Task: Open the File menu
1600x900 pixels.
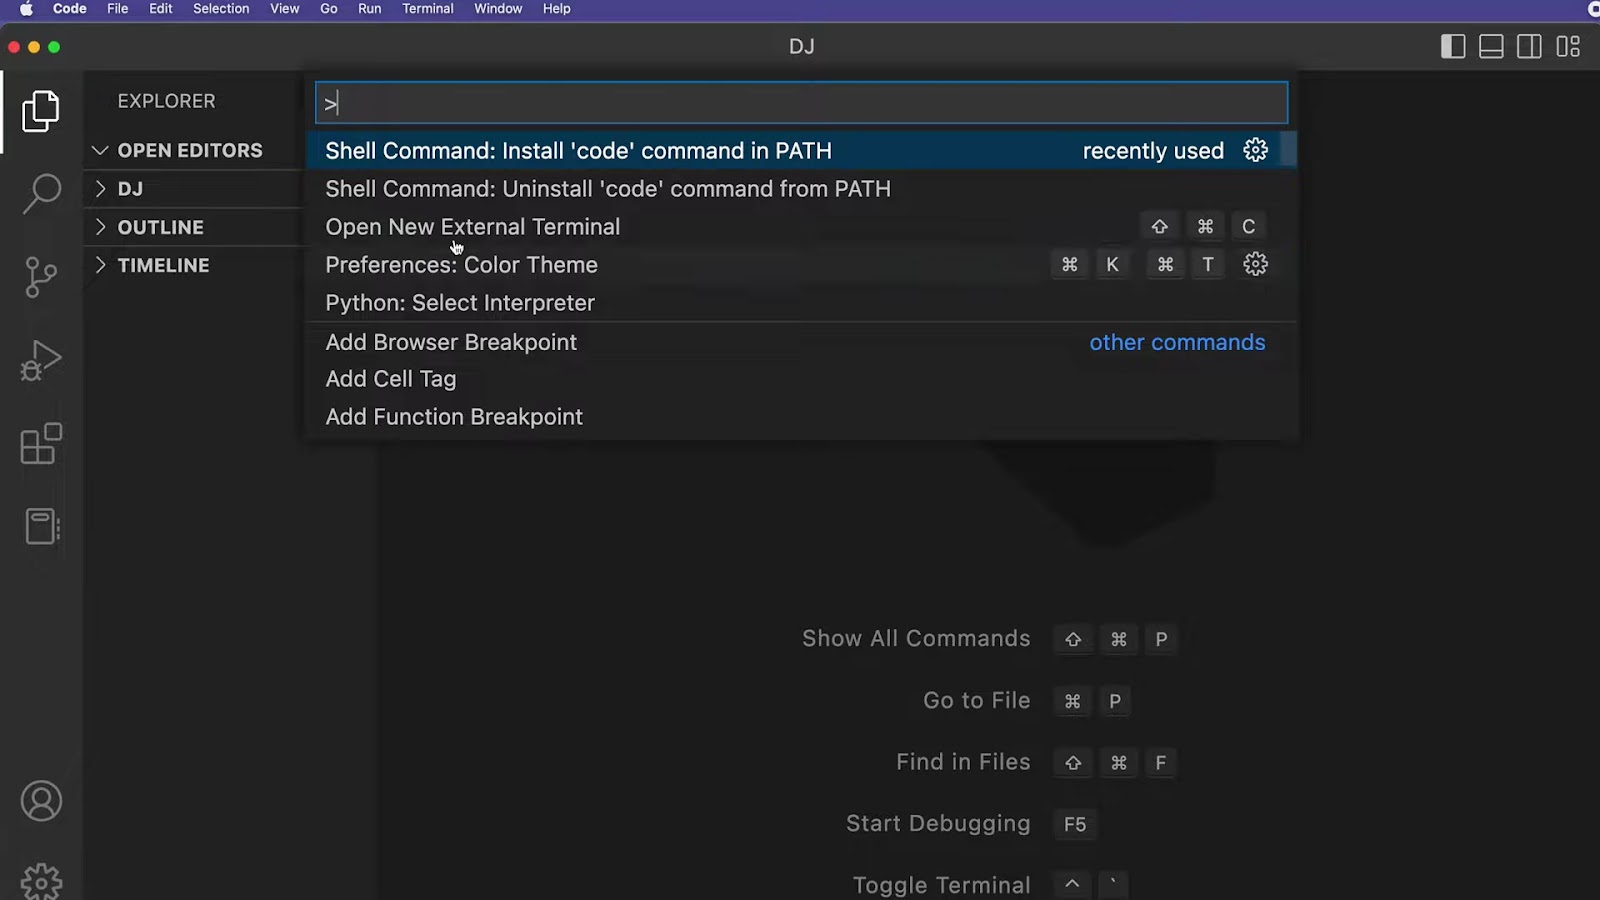Action: [118, 9]
